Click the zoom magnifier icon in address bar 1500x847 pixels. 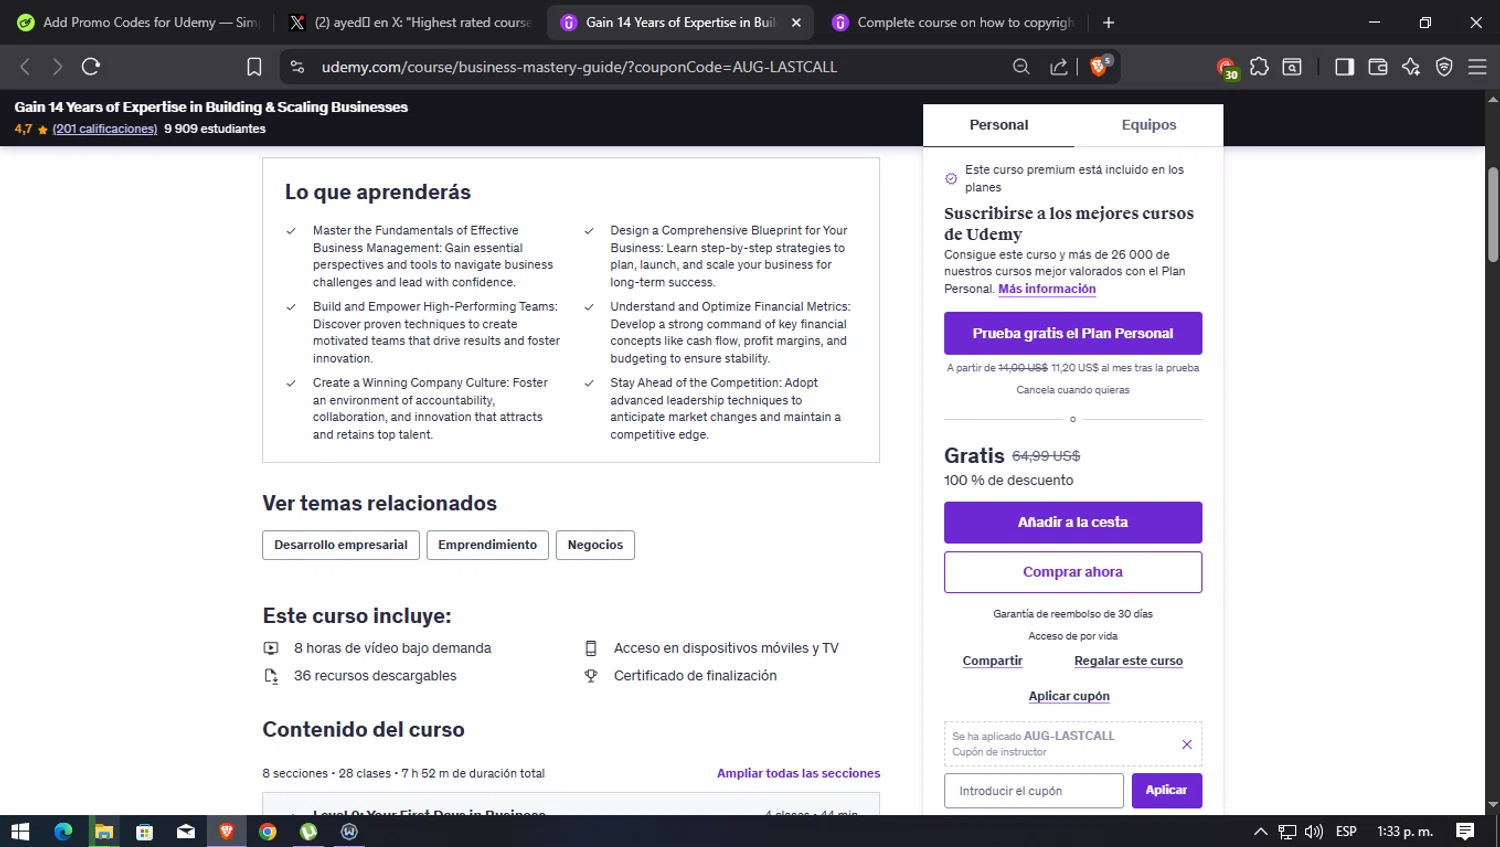[x=1021, y=67]
